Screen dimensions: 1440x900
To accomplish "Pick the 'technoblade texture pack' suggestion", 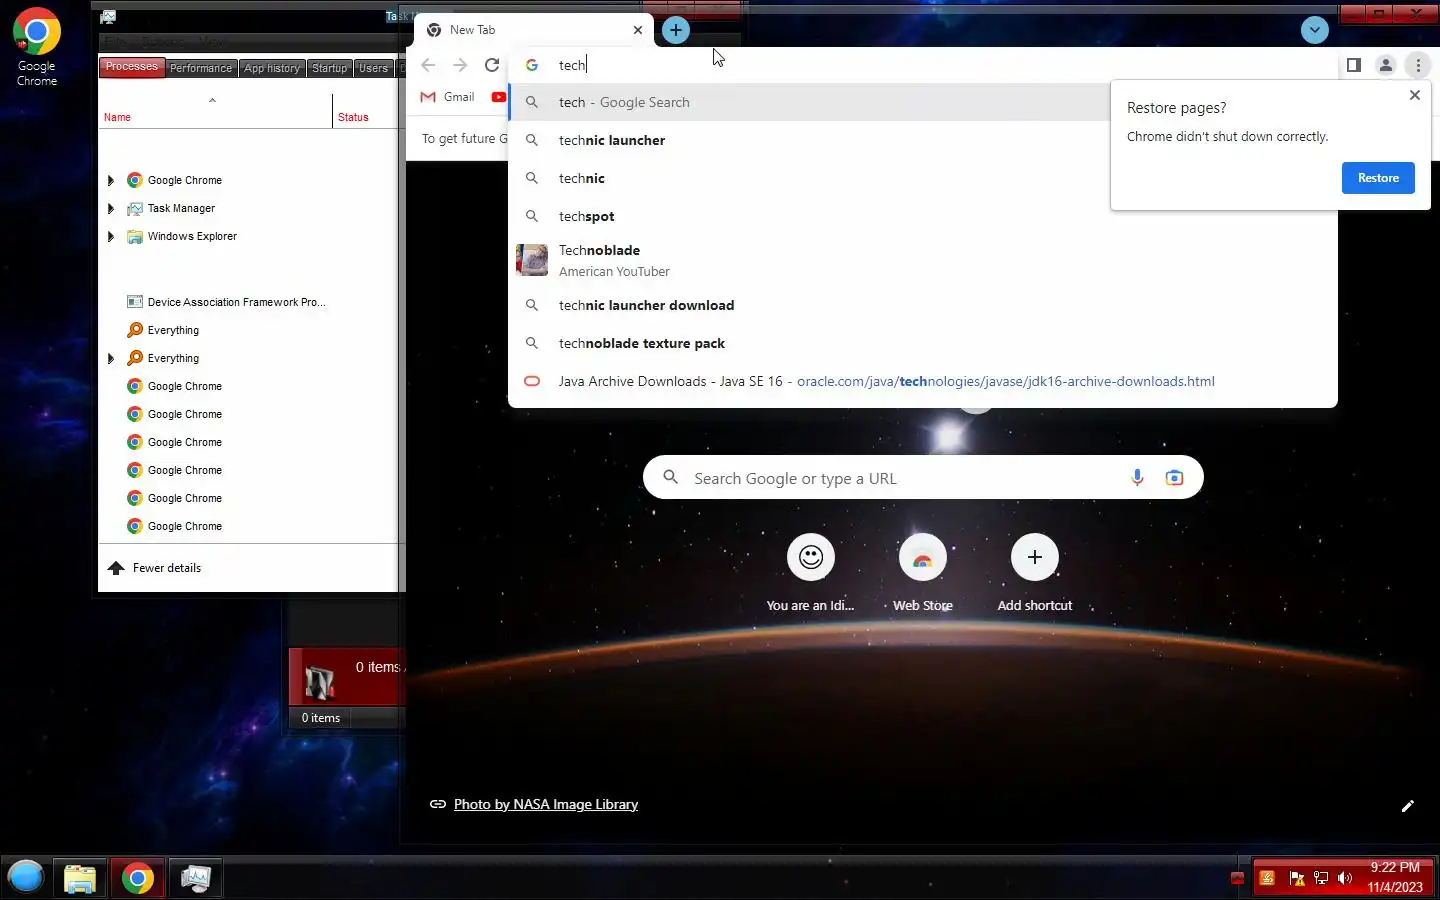I will pyautogui.click(x=923, y=343).
